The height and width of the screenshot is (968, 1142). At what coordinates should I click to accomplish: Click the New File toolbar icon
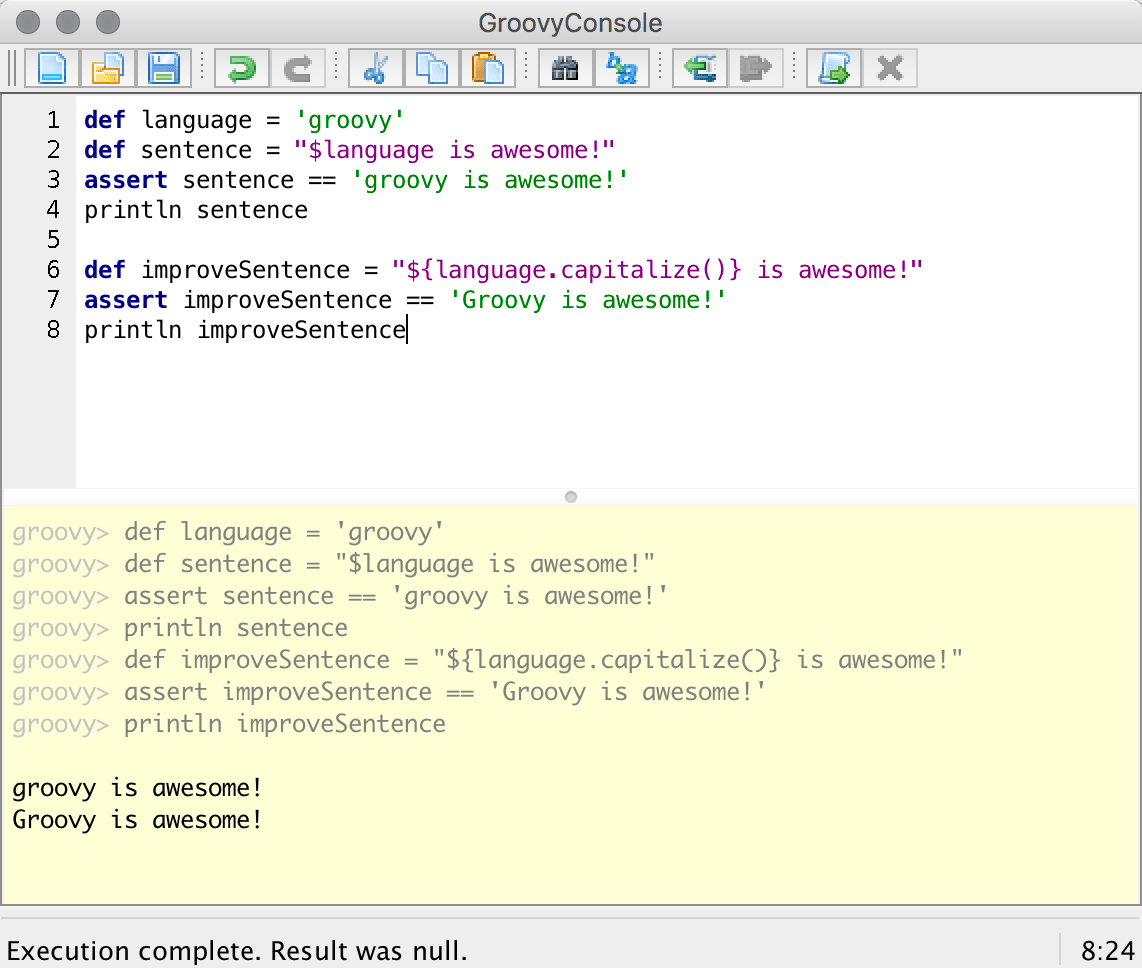pyautogui.click(x=52, y=68)
